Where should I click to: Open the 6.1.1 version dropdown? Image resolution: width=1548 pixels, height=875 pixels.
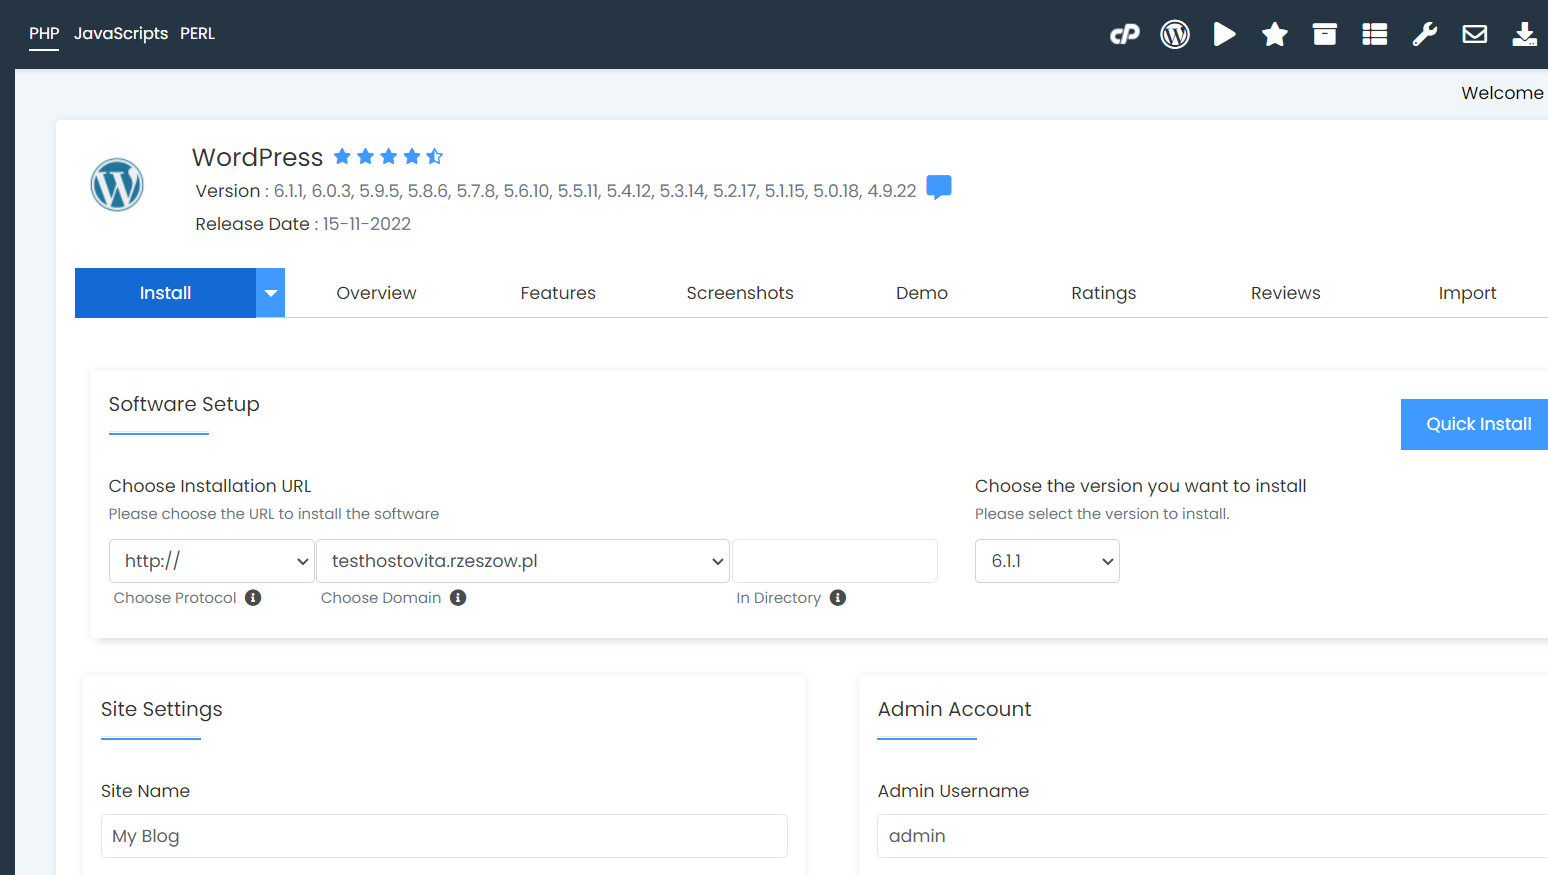[1047, 561]
